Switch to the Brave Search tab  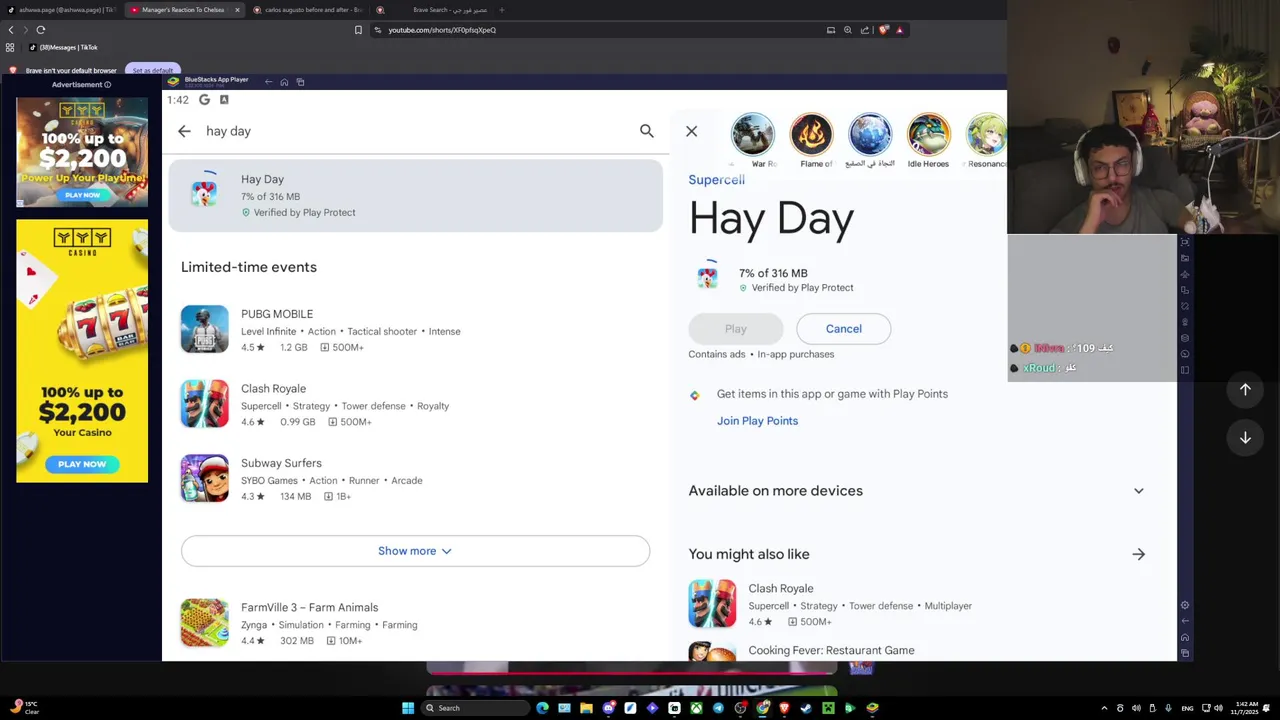432,10
